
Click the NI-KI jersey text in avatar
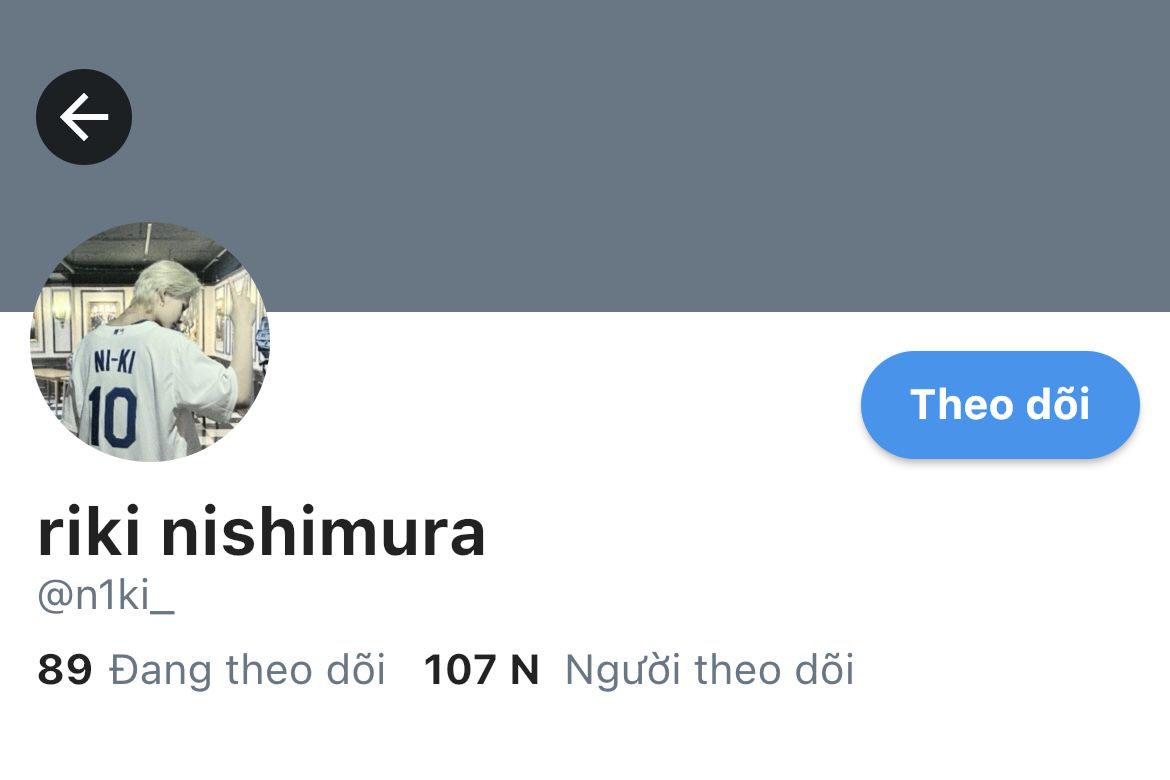(114, 362)
